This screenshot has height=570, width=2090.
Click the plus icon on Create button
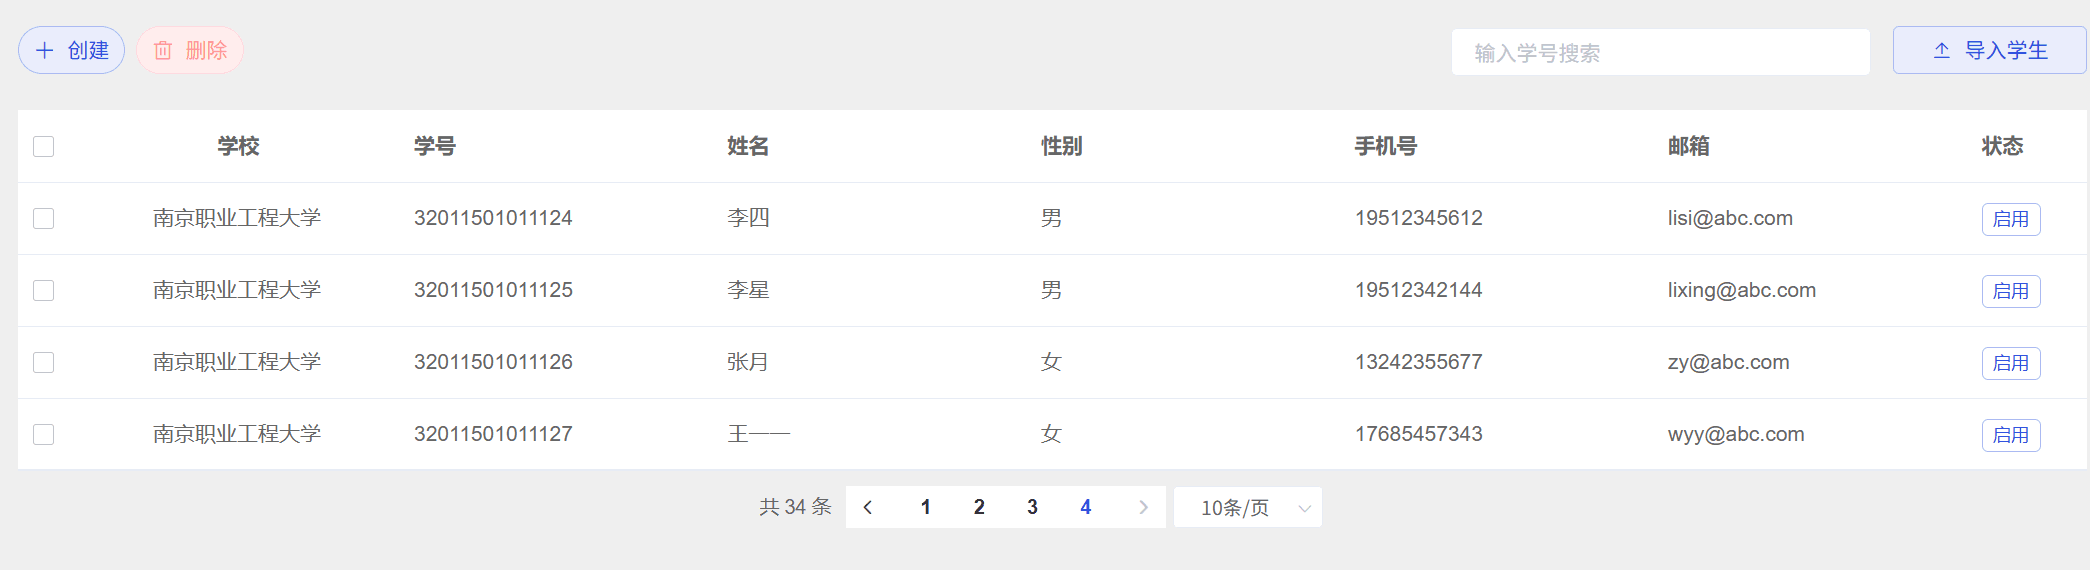point(45,51)
